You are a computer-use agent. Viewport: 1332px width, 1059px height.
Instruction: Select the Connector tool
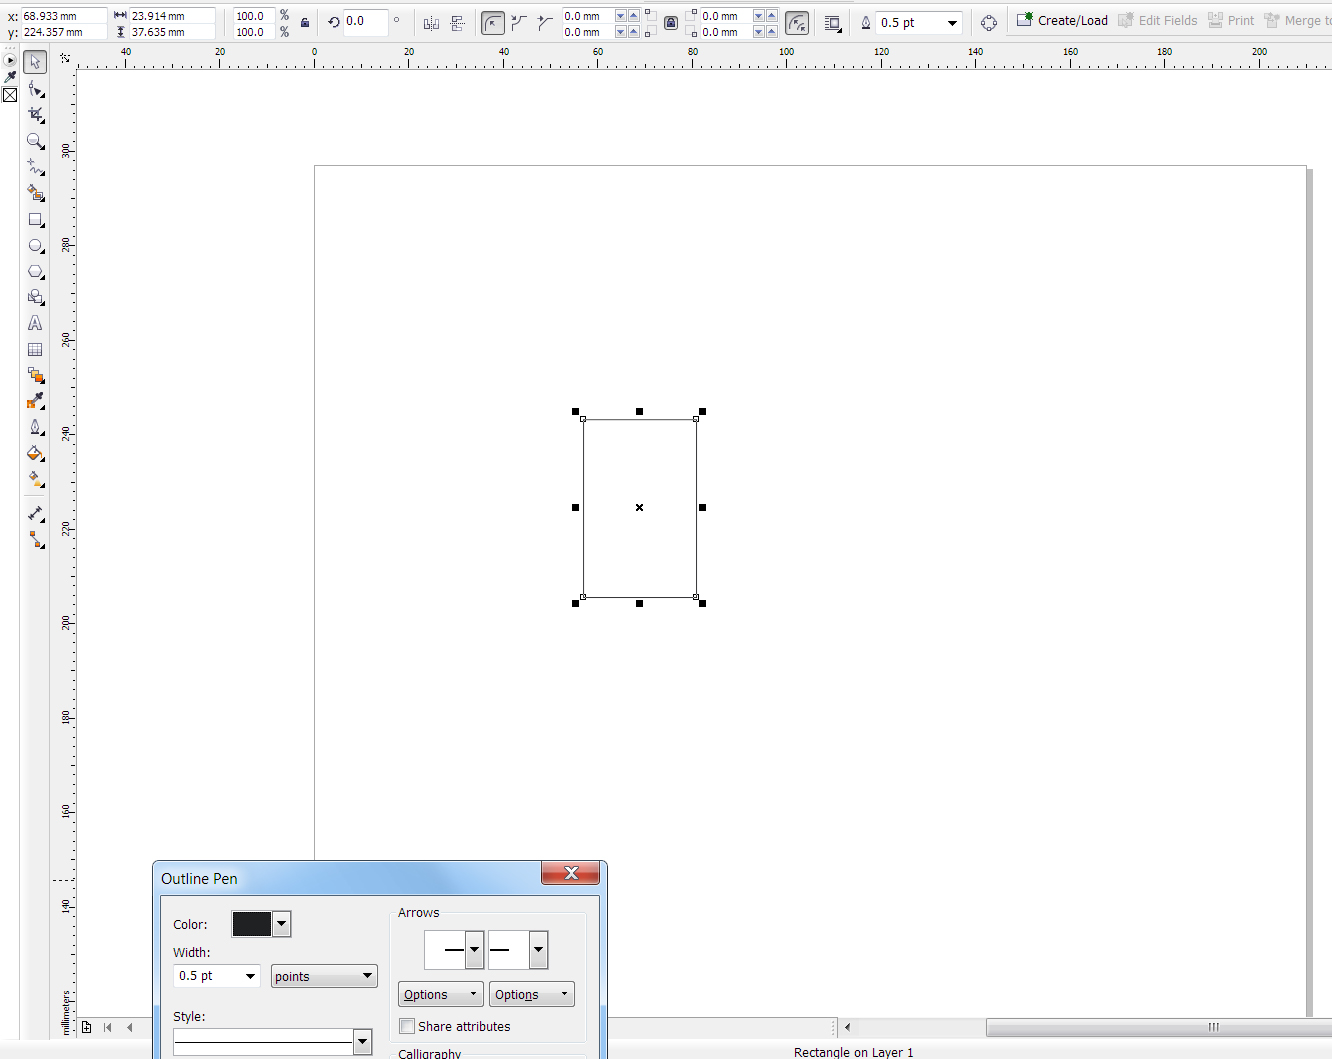35,540
